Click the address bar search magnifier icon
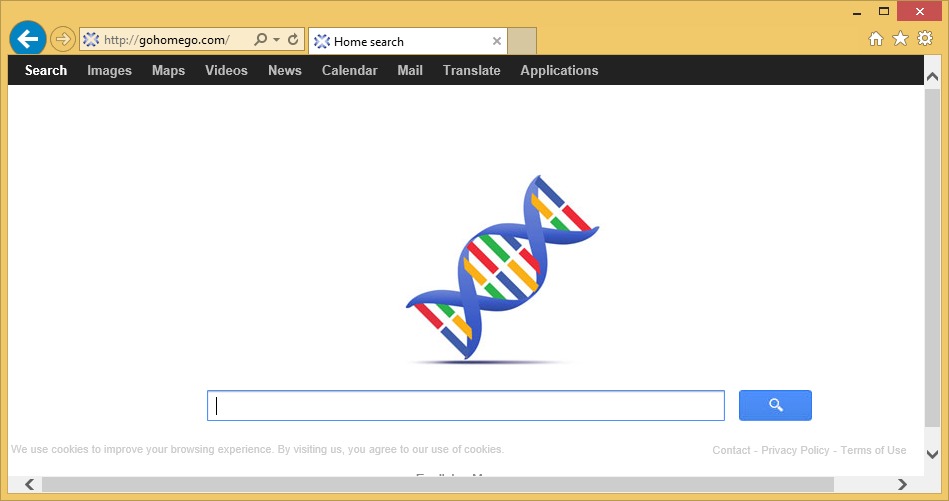The width and height of the screenshot is (949, 501). (x=260, y=39)
